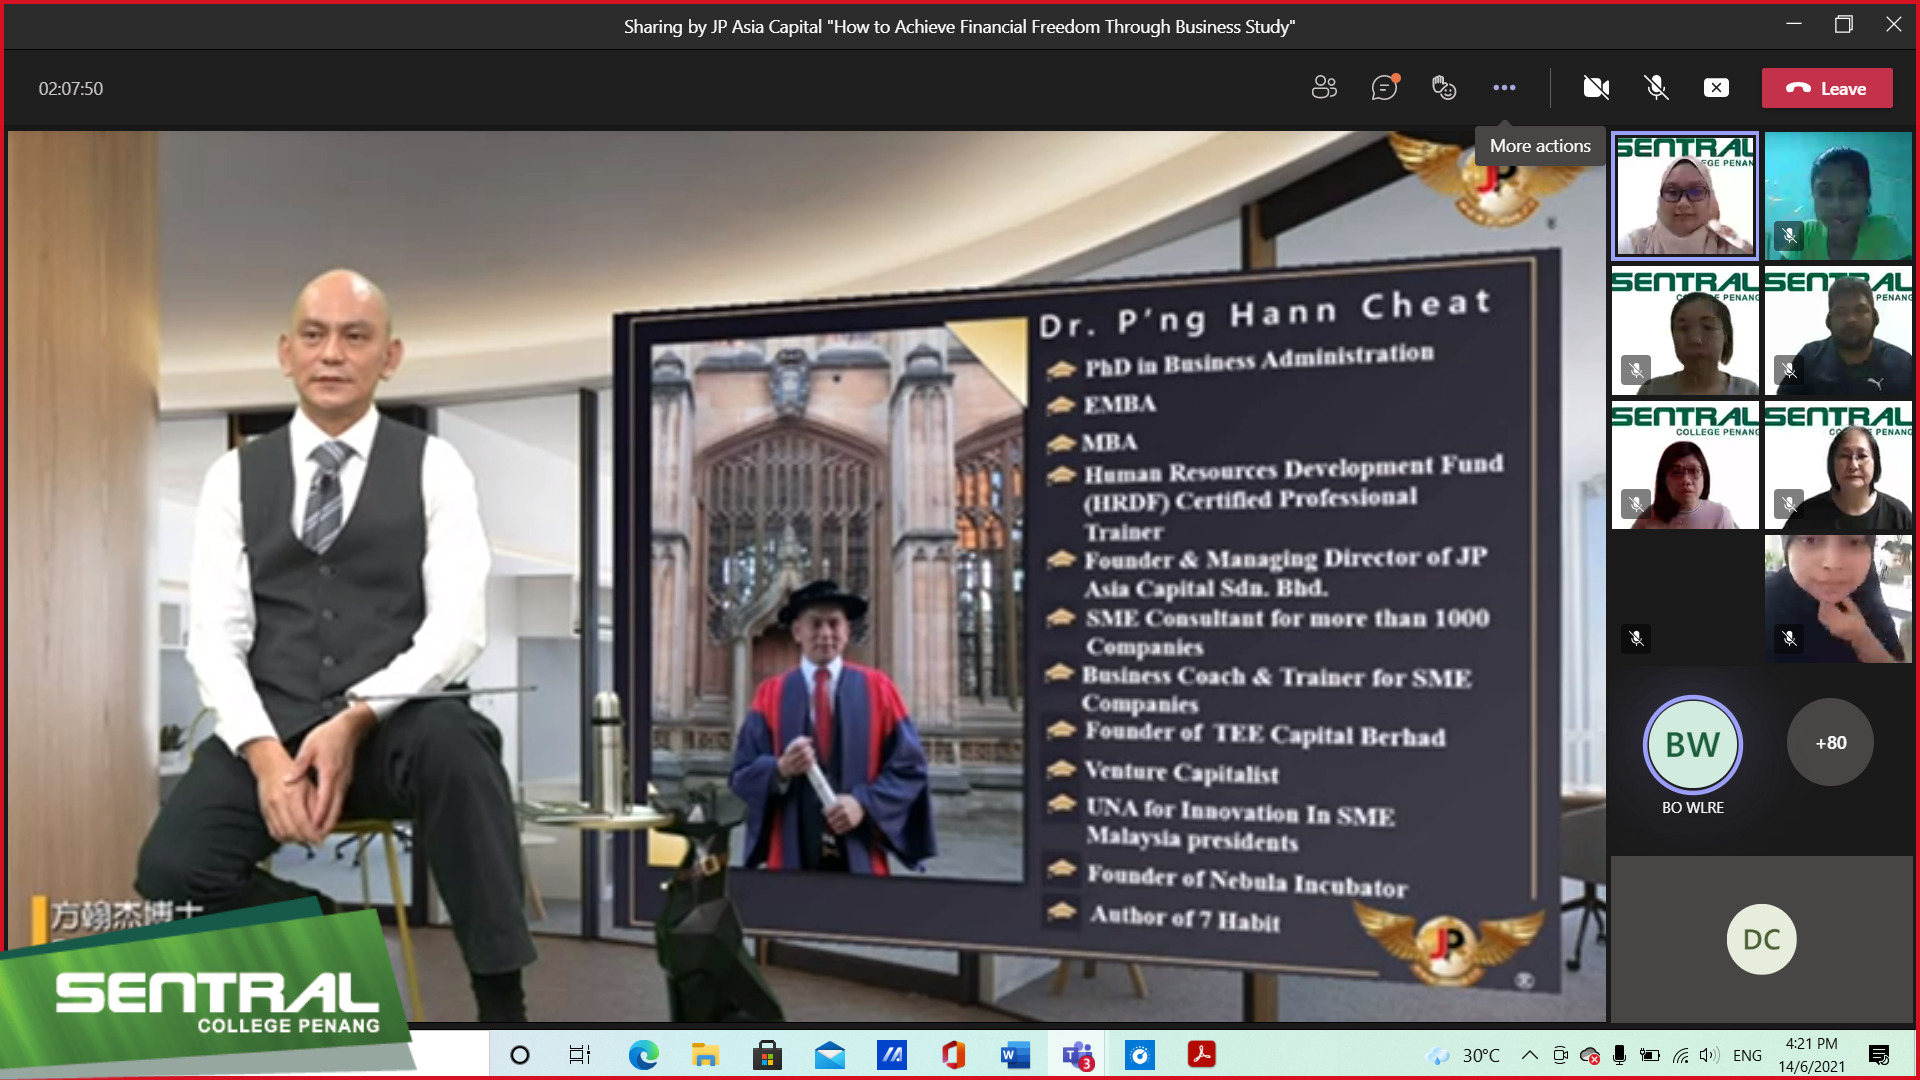Open File Explorer from the taskbar
The width and height of the screenshot is (1920, 1080).
pyautogui.click(x=705, y=1055)
